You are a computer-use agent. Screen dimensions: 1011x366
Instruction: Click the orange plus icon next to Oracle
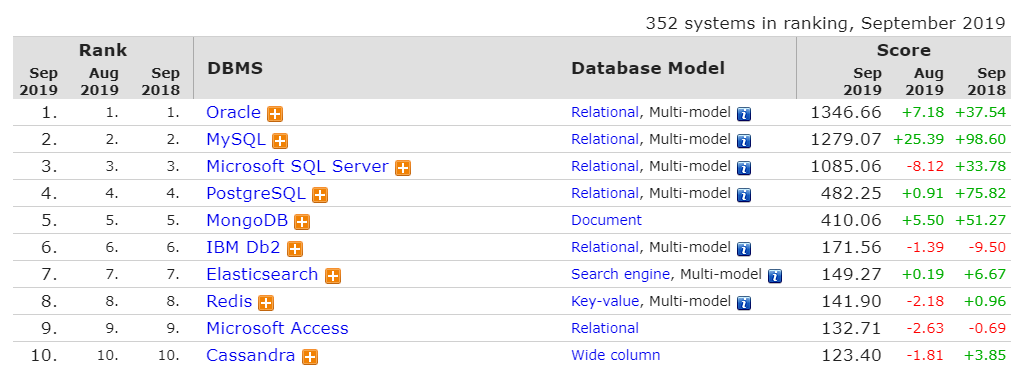coord(275,114)
